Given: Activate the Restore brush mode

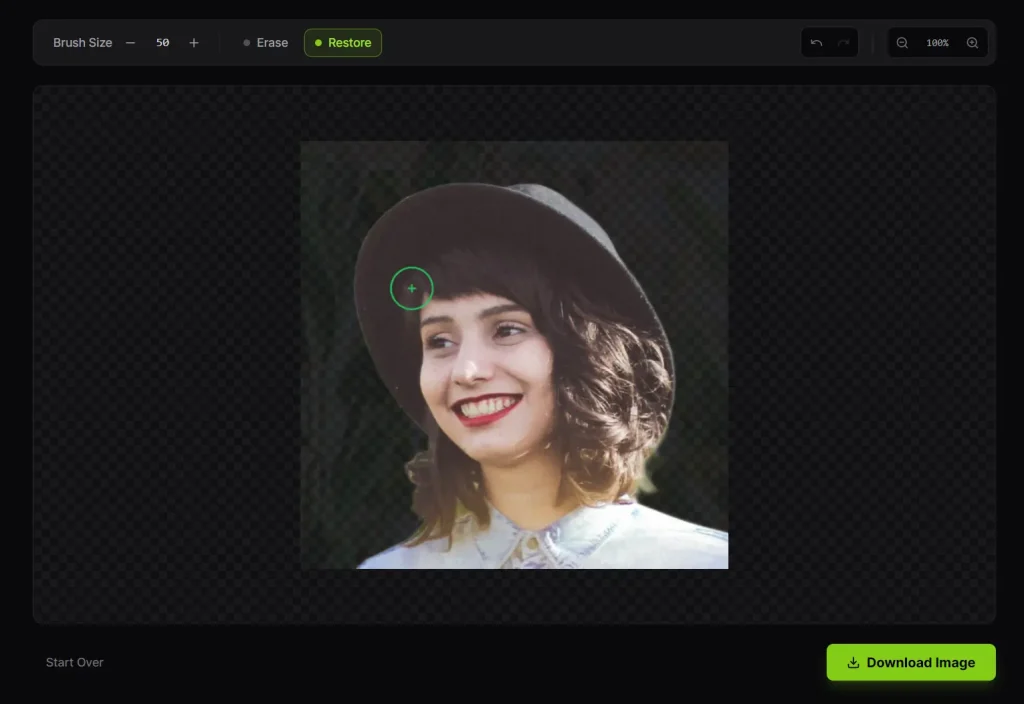Looking at the screenshot, I should pyautogui.click(x=343, y=42).
